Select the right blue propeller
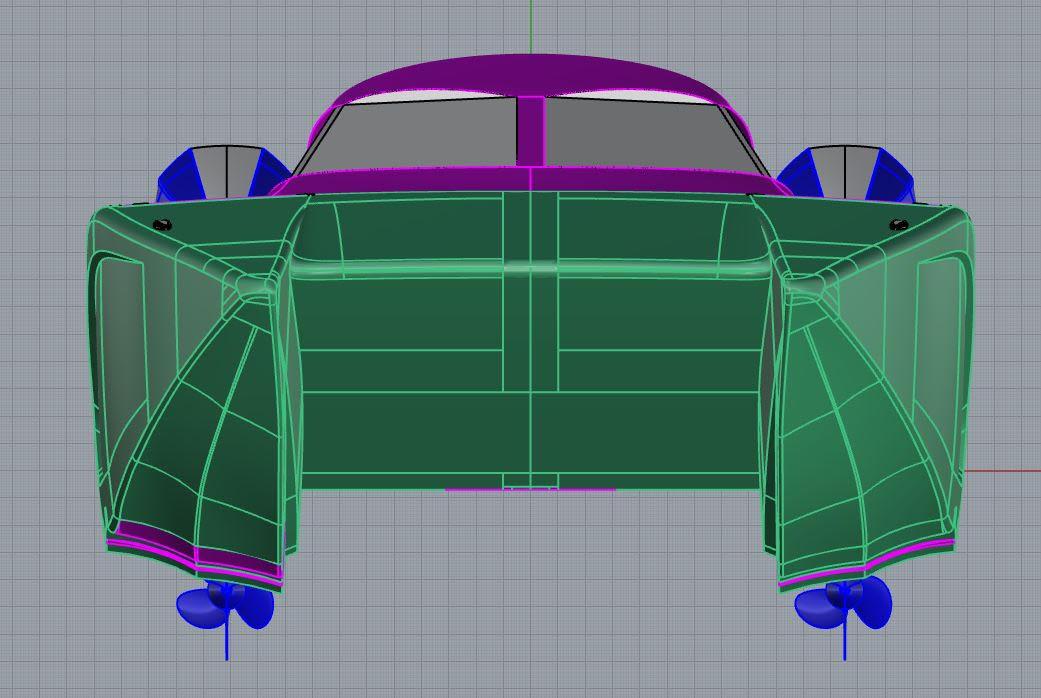The height and width of the screenshot is (698, 1041). [843, 603]
